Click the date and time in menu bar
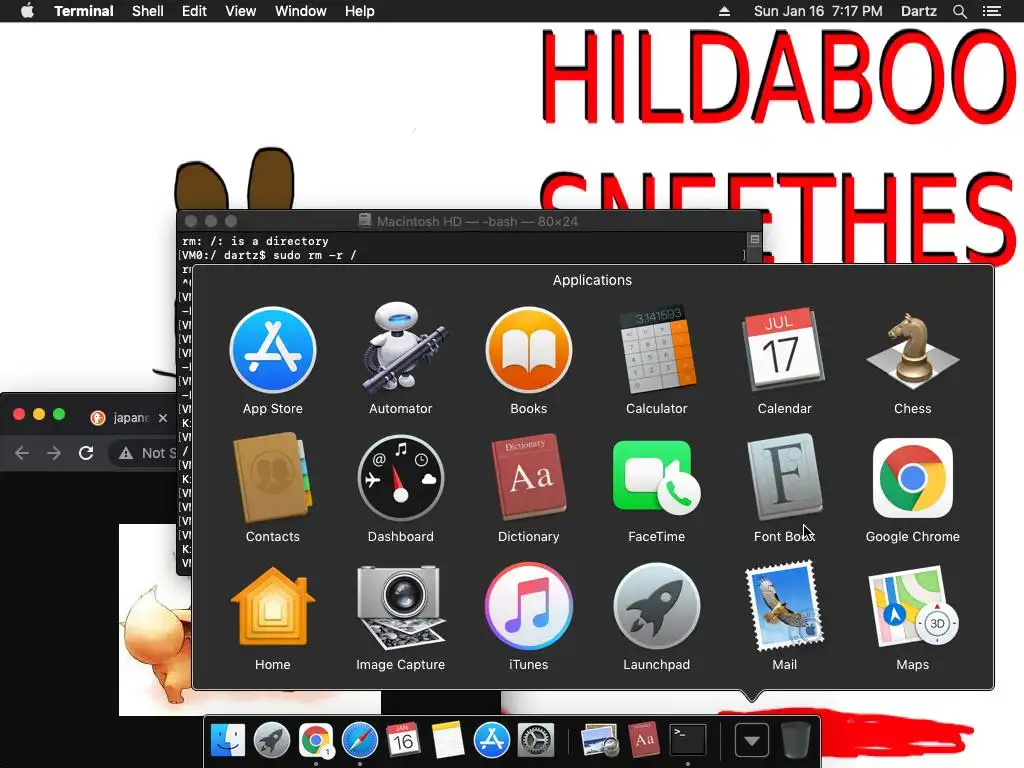Image resolution: width=1024 pixels, height=768 pixels. click(x=818, y=11)
